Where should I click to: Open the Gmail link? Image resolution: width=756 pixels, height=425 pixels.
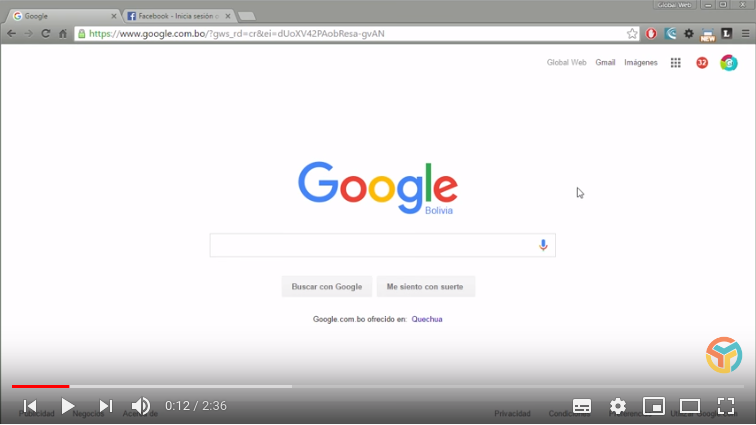click(x=605, y=62)
